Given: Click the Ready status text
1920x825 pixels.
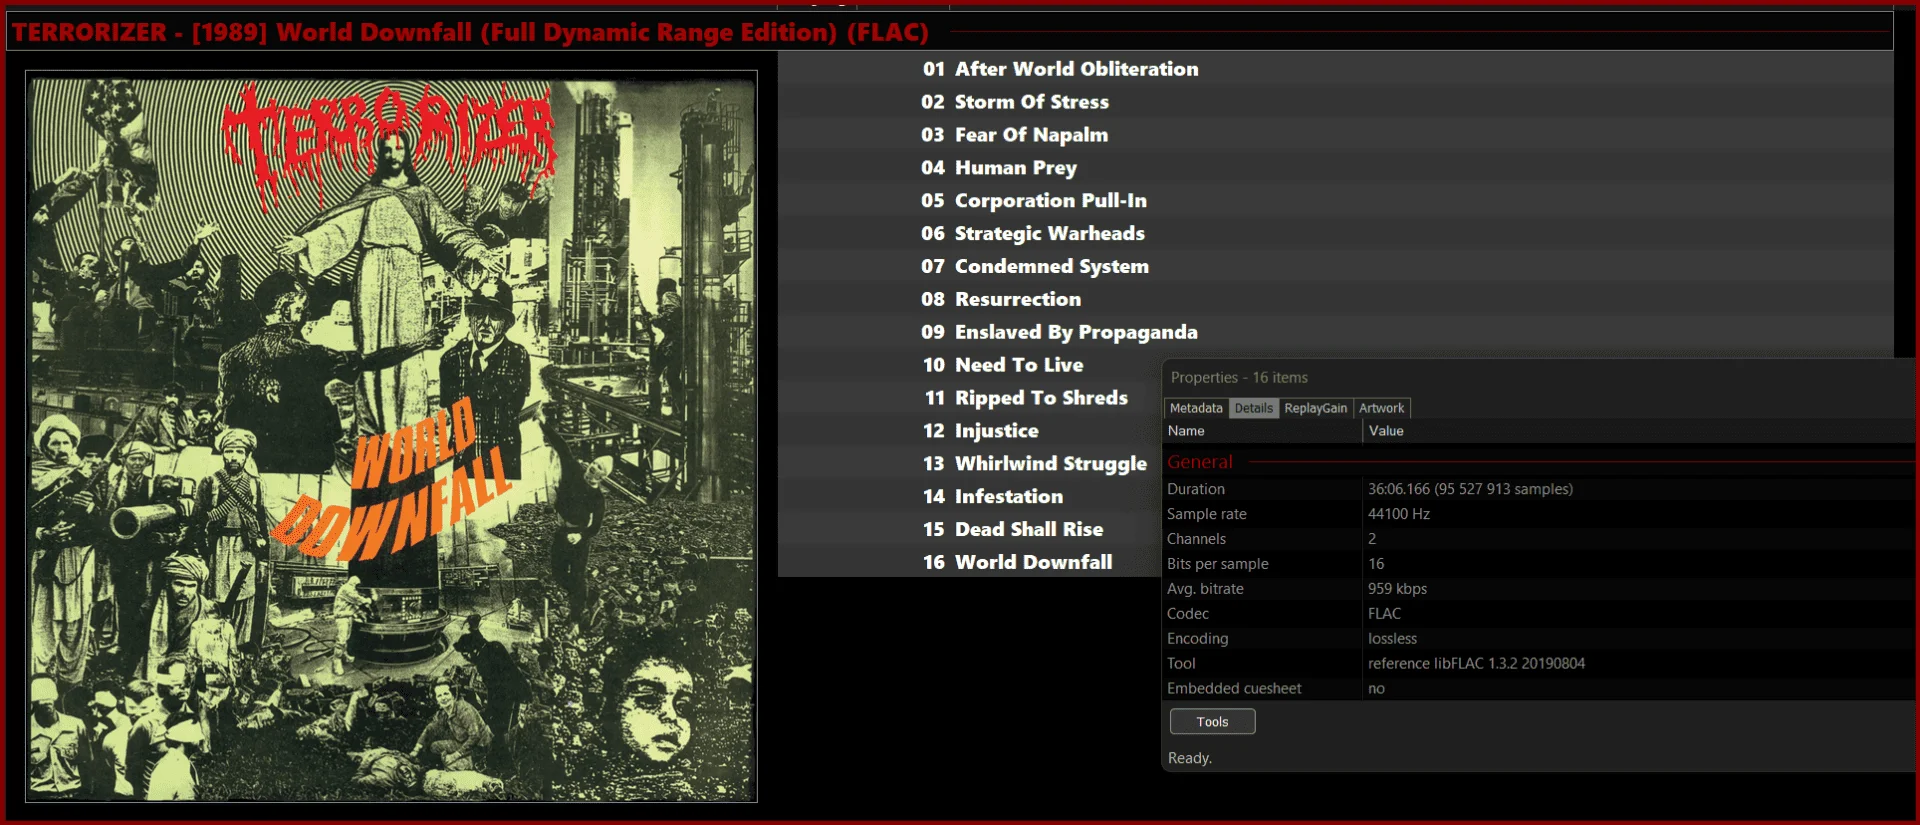Looking at the screenshot, I should pyautogui.click(x=1190, y=758).
